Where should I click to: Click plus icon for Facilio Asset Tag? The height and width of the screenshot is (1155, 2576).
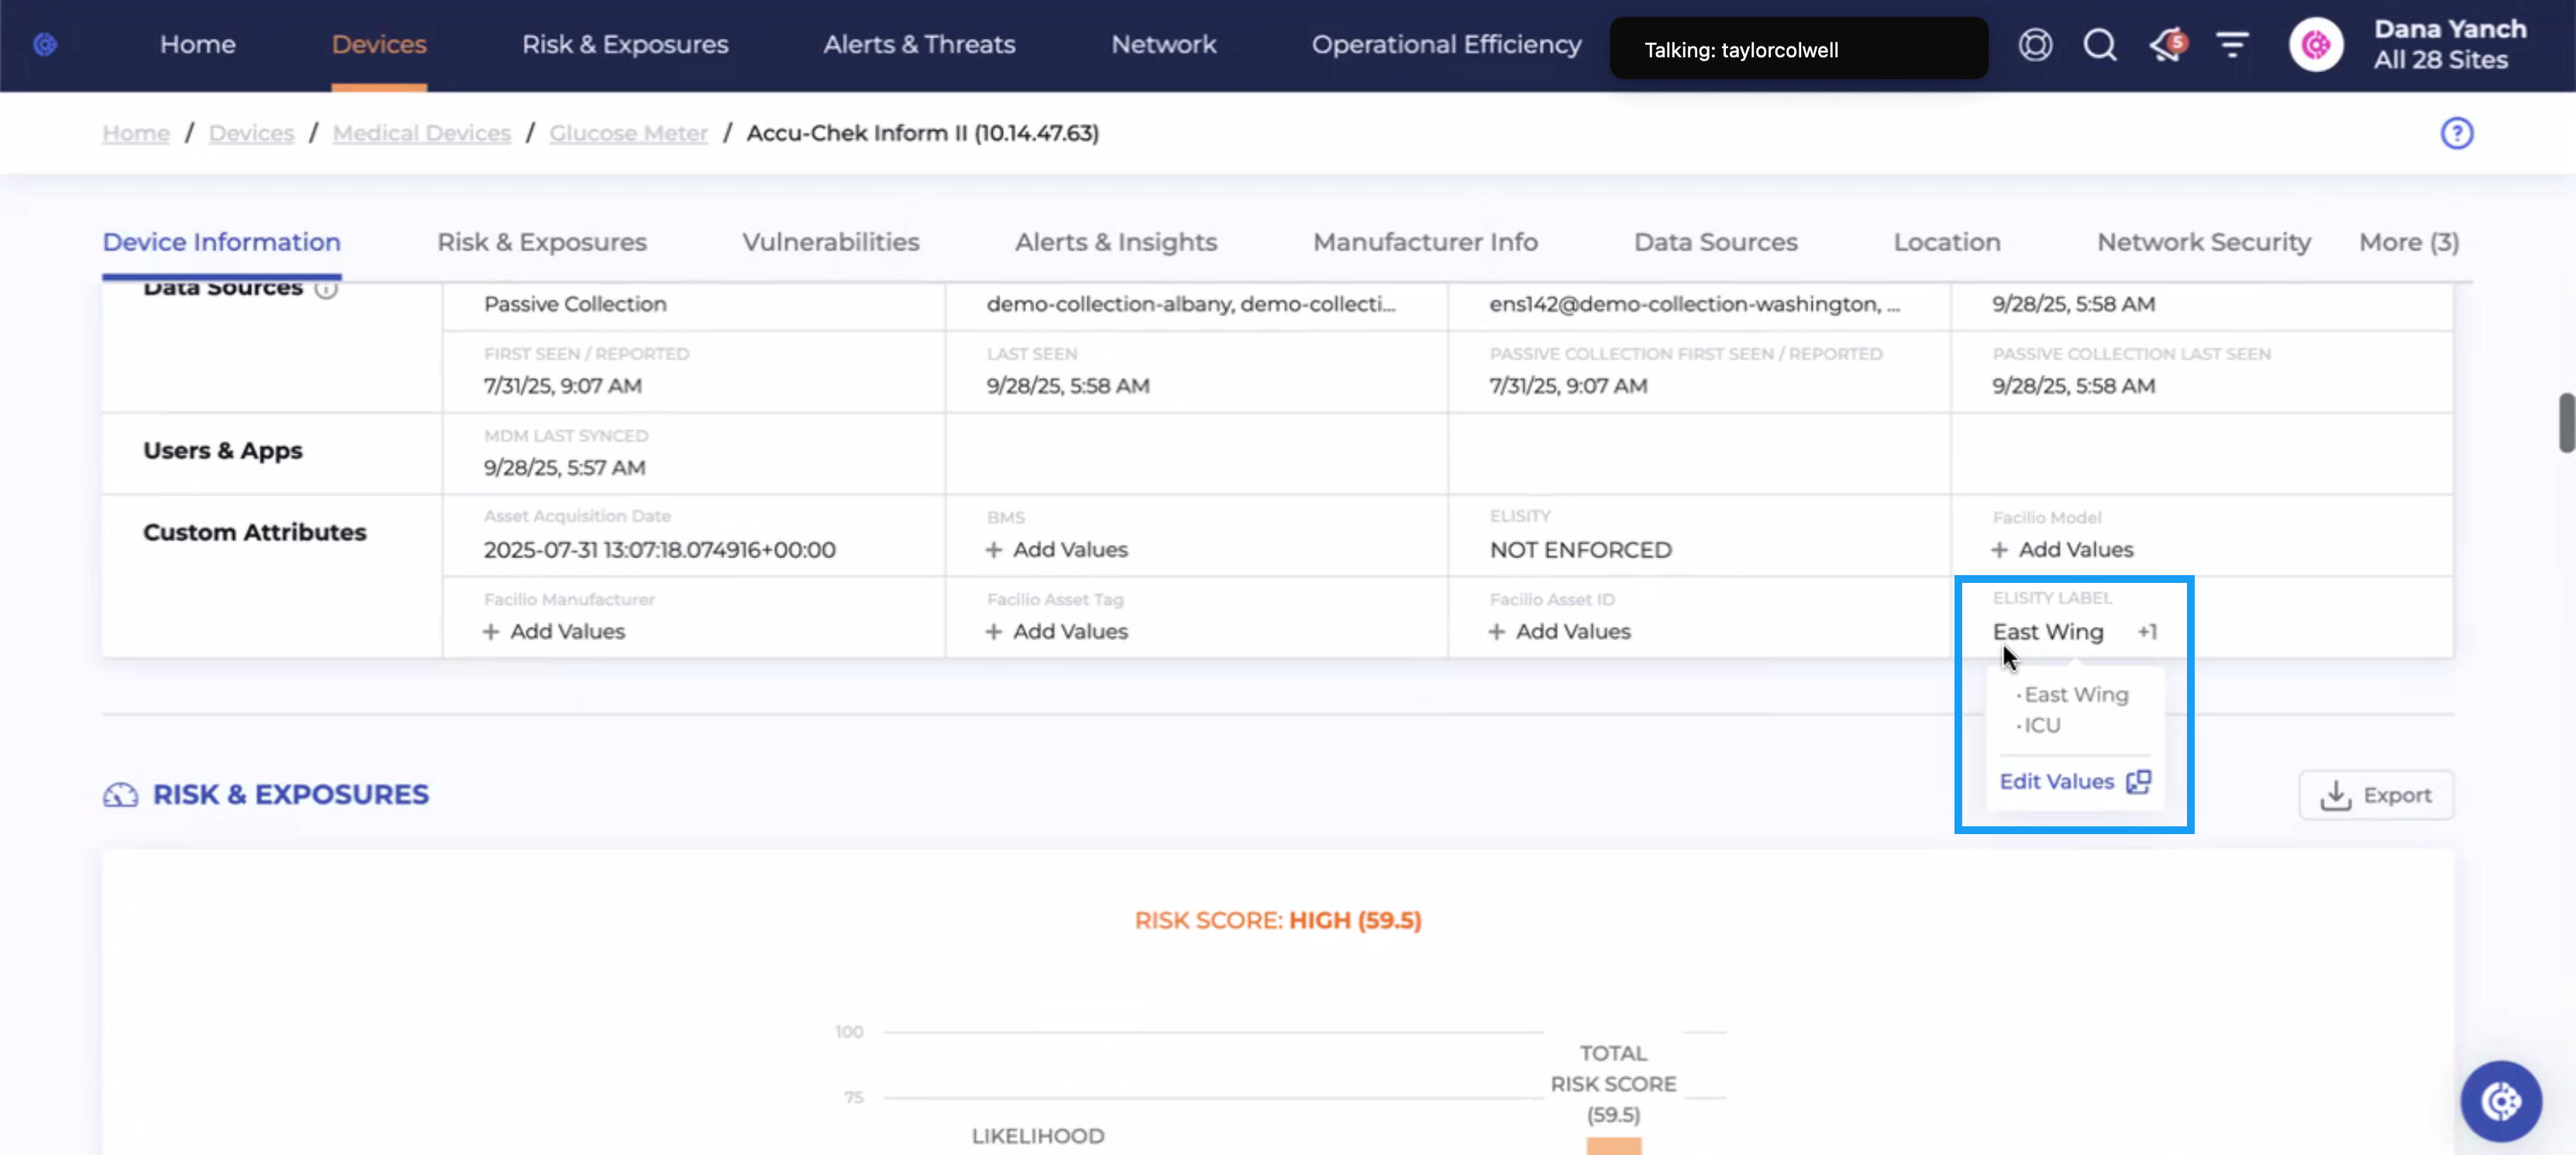(x=993, y=632)
